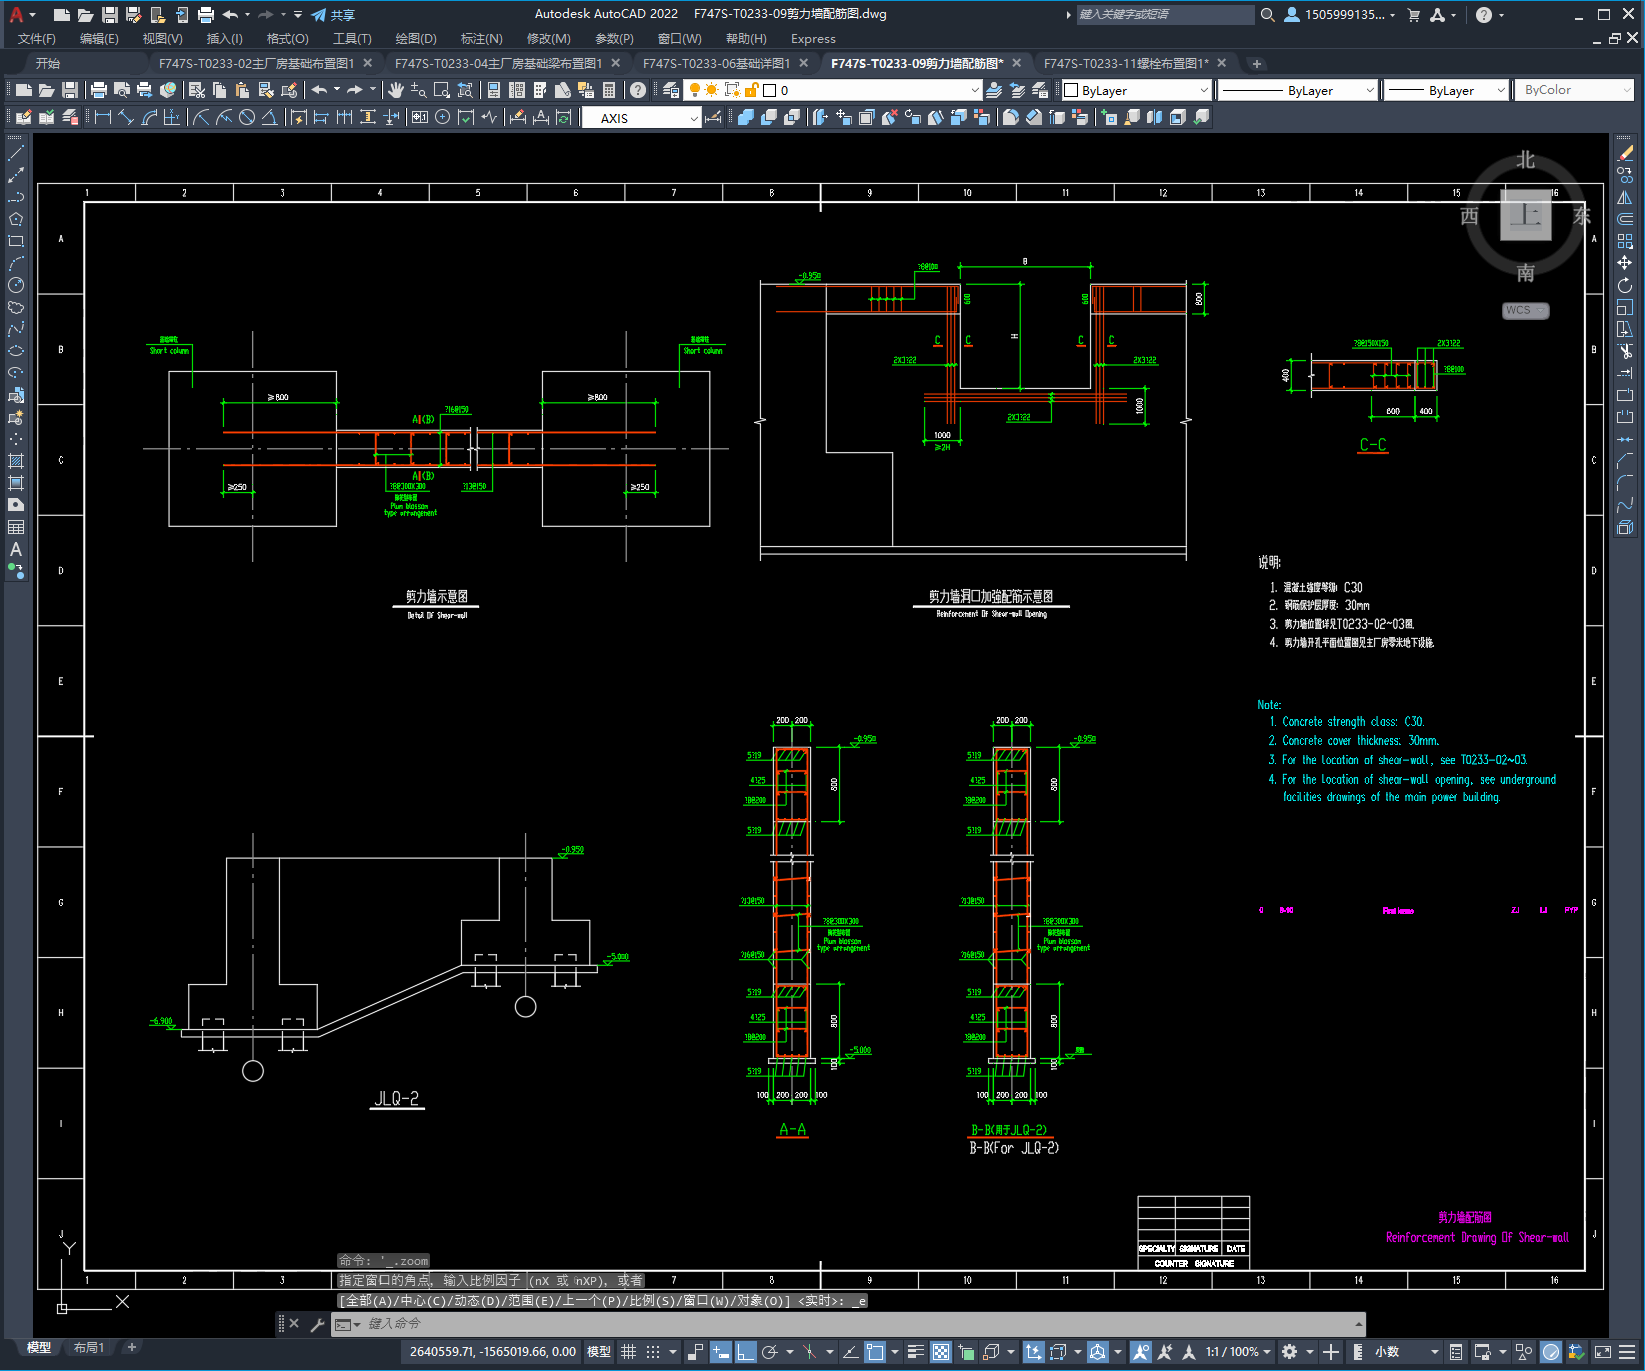Select the Rotate modify tool

pyautogui.click(x=1625, y=285)
